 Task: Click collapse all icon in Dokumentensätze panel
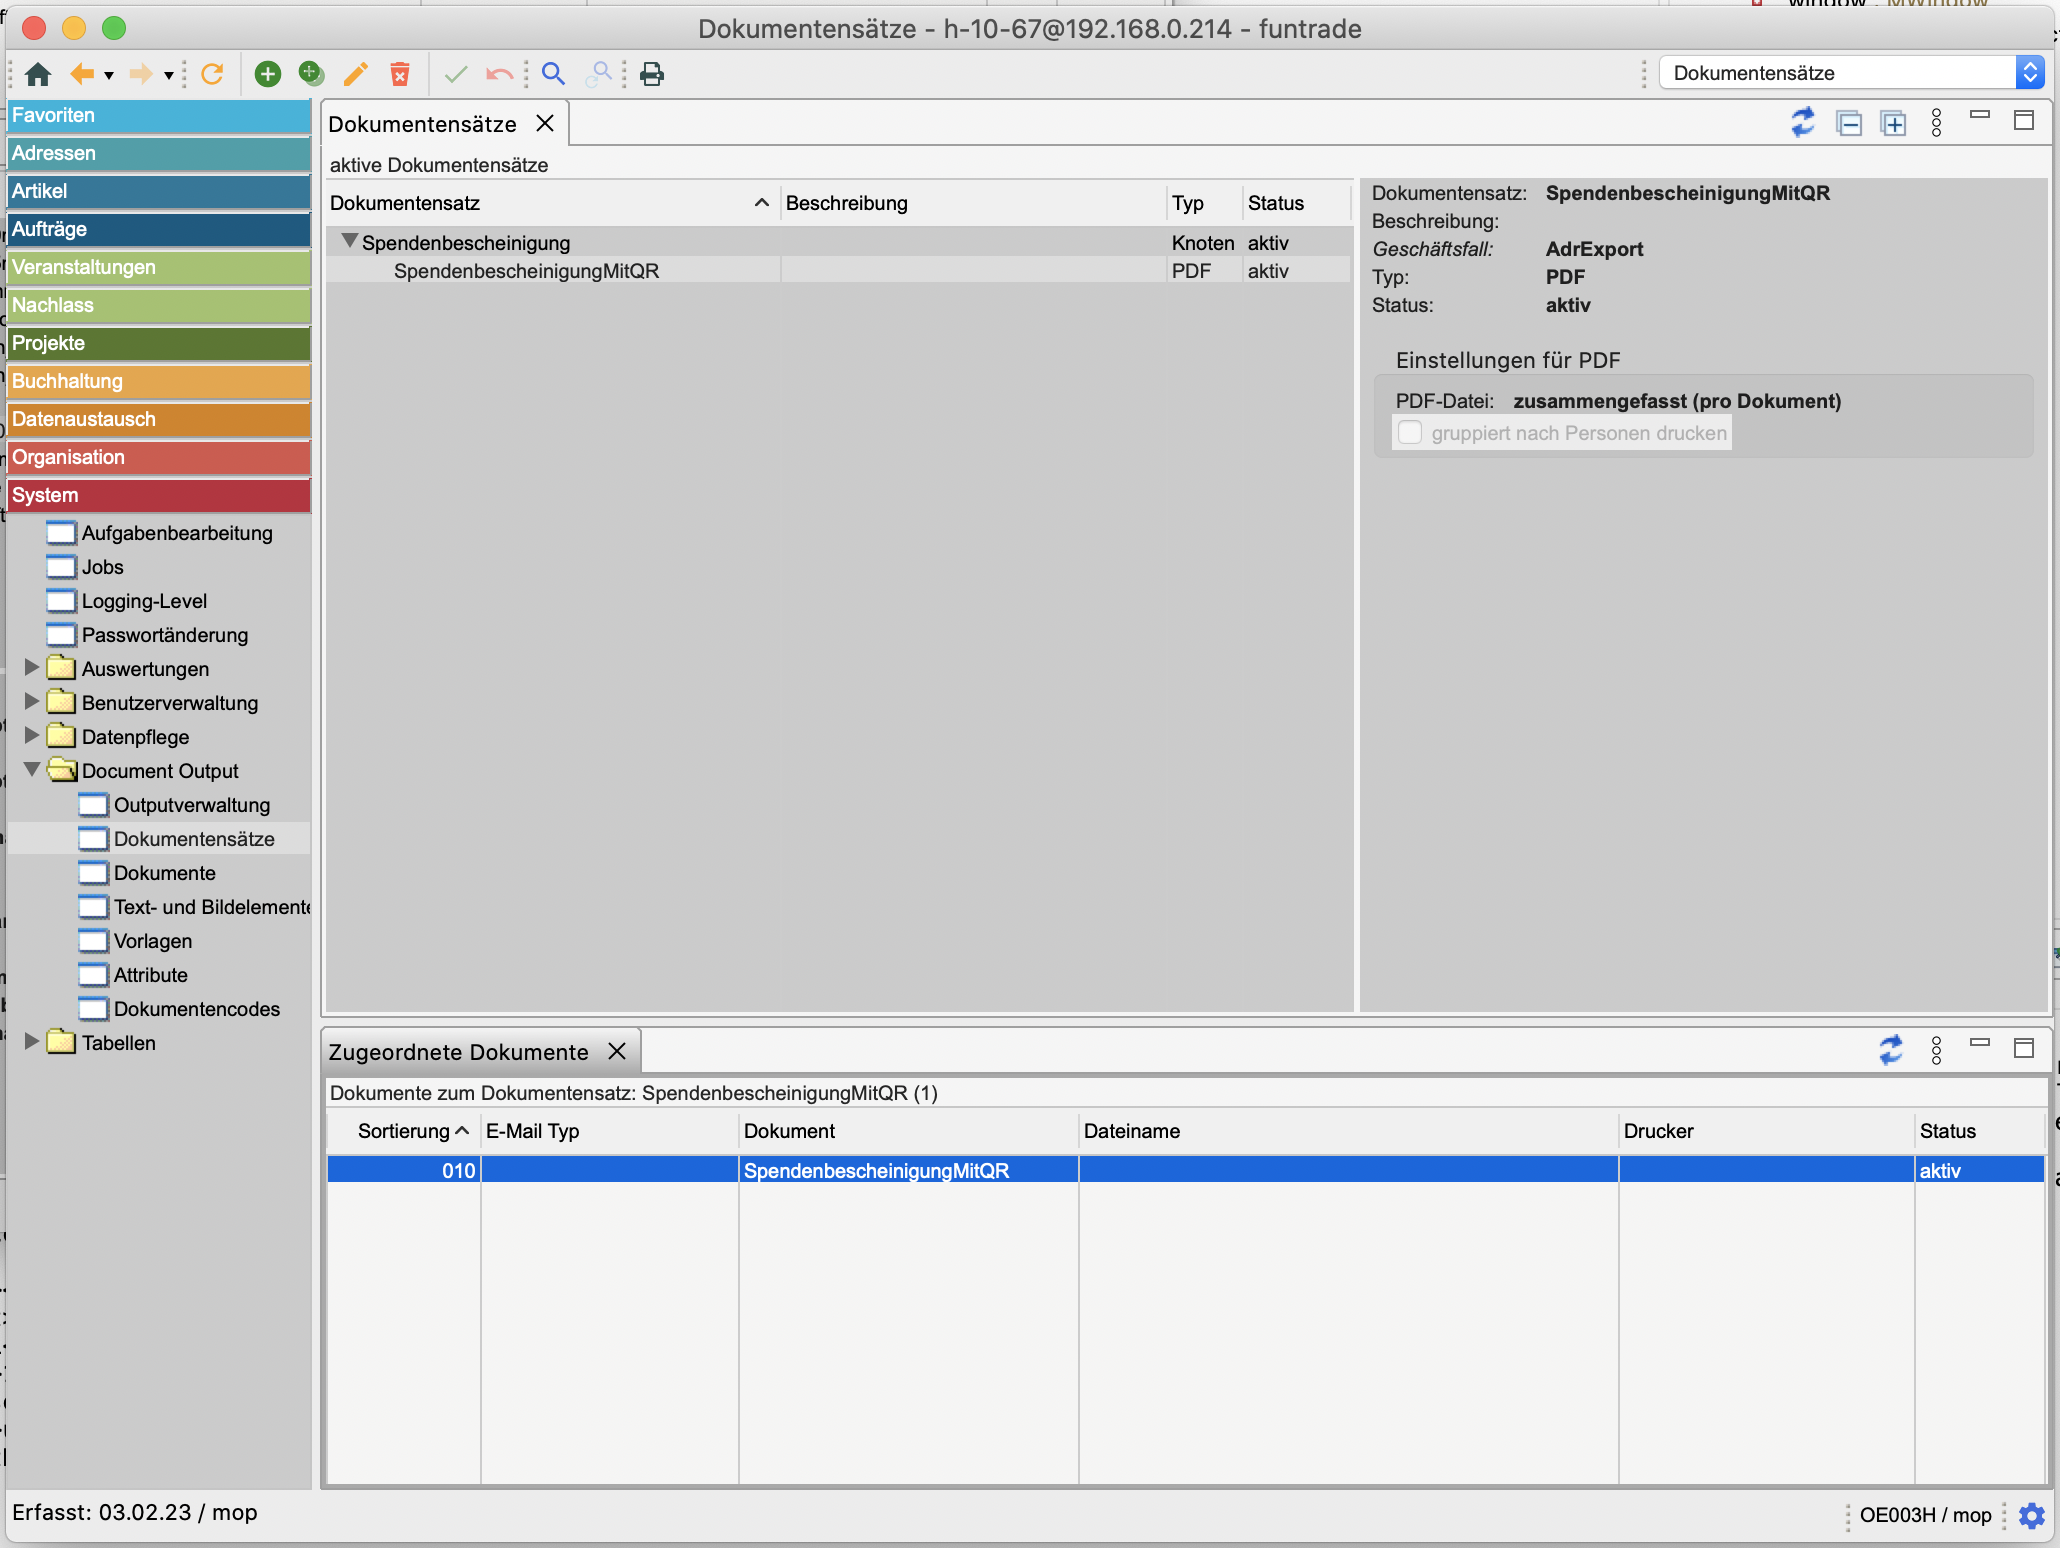tap(1849, 123)
